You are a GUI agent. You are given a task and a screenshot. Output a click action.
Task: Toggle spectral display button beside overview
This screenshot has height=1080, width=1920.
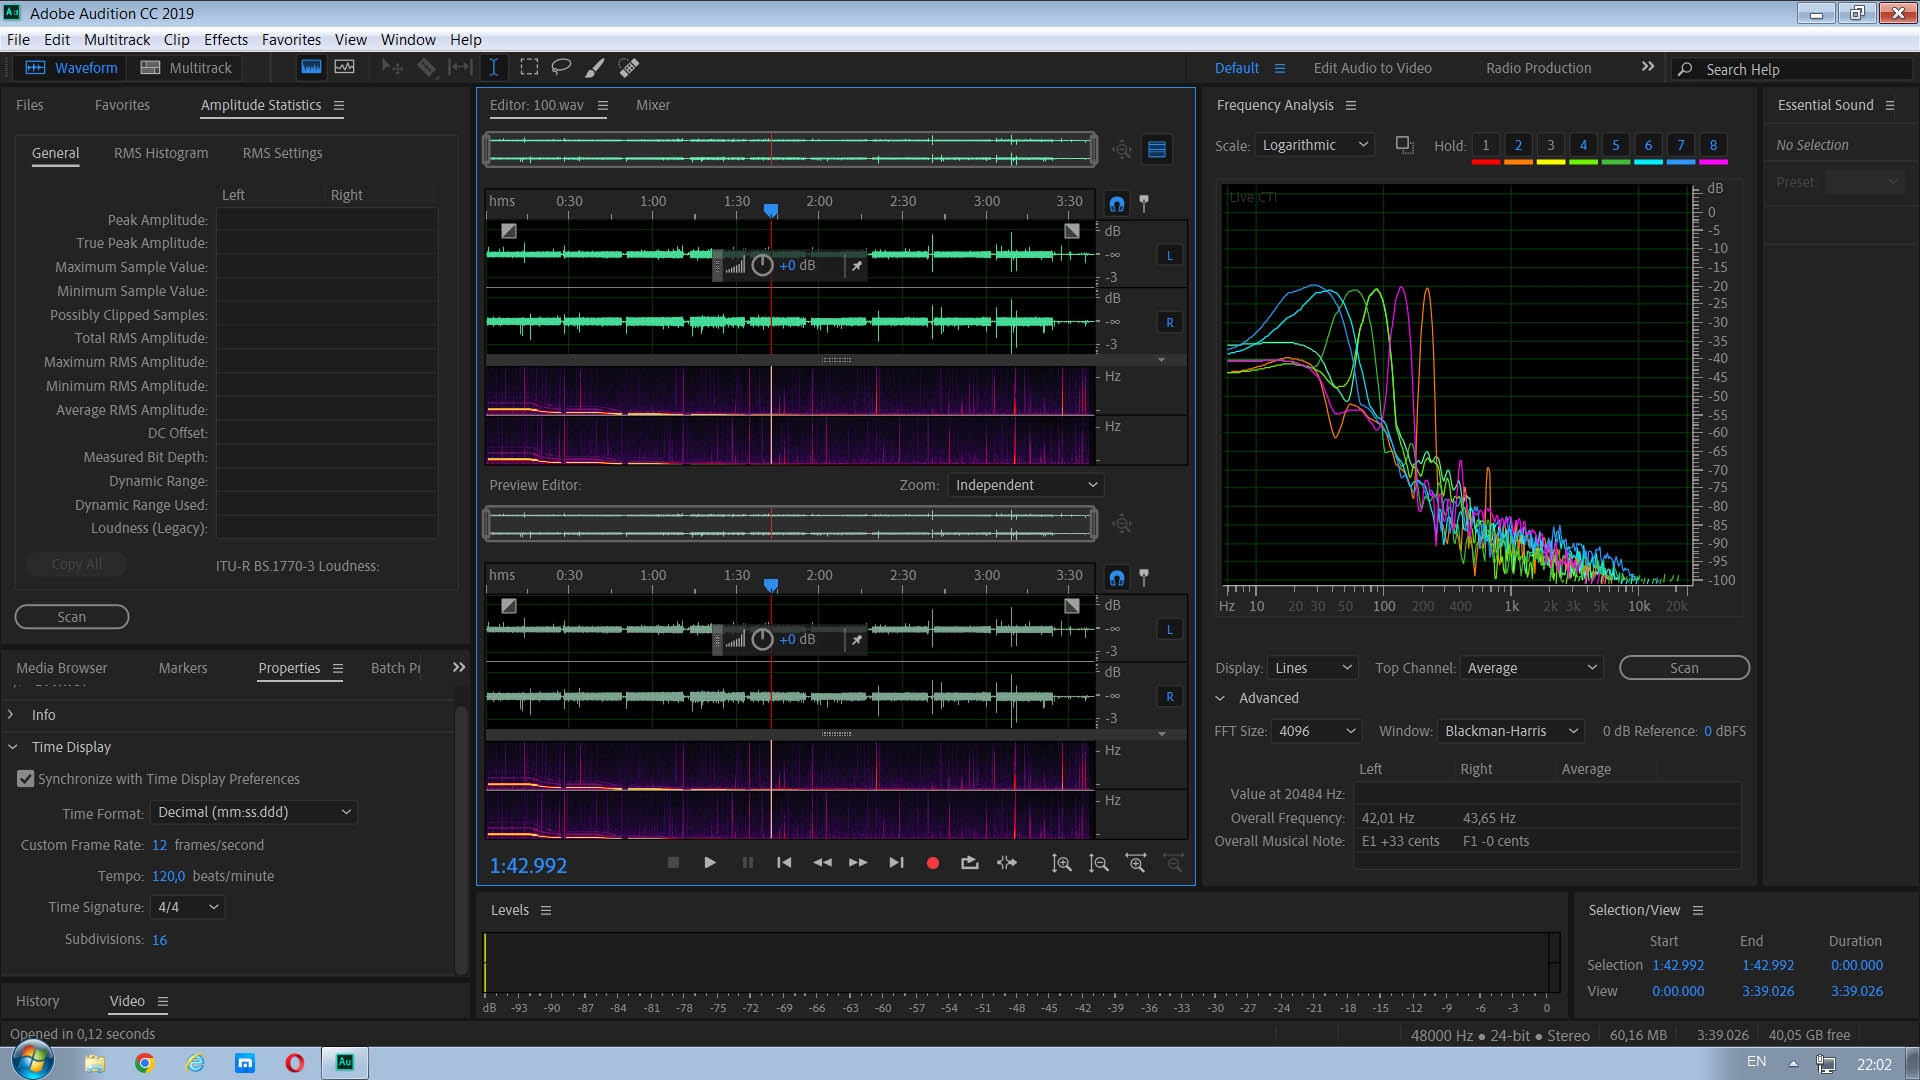(x=1157, y=150)
